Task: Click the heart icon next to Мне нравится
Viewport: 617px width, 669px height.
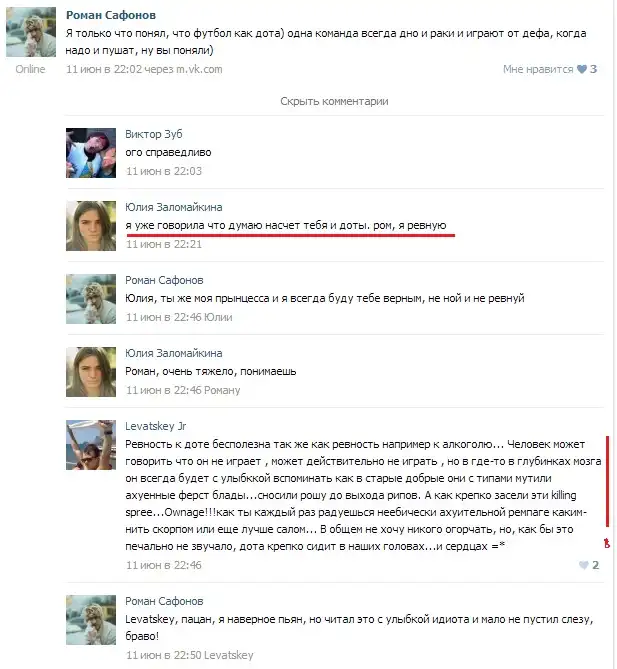Action: point(582,69)
